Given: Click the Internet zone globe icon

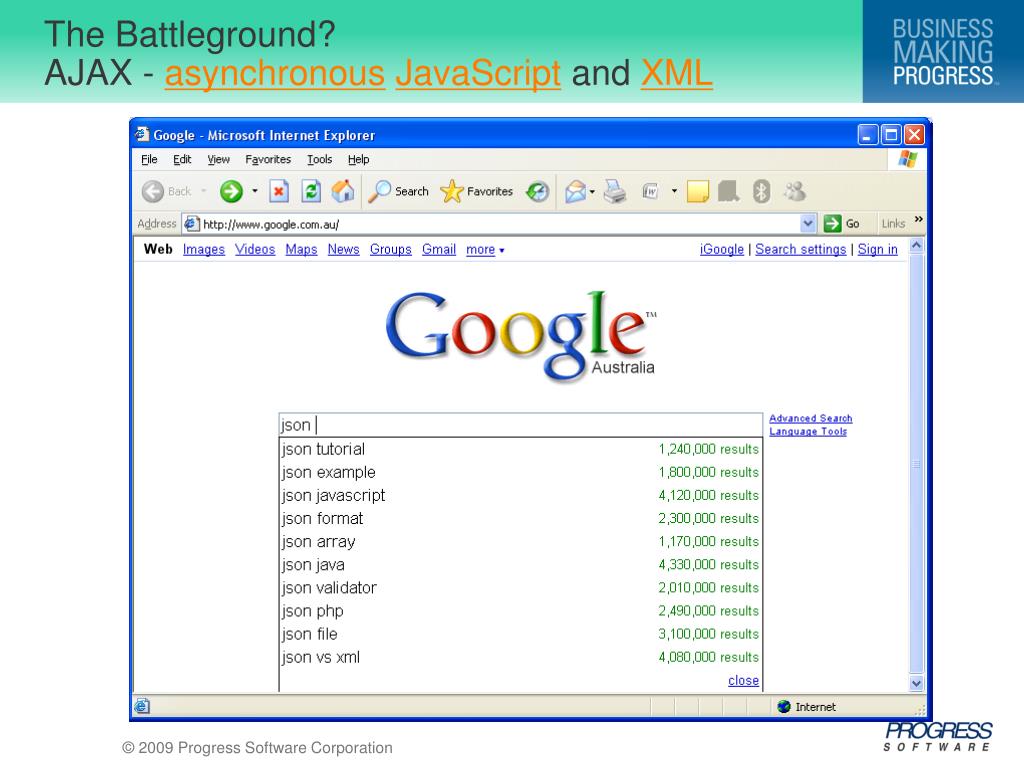Looking at the screenshot, I should pyautogui.click(x=784, y=707).
